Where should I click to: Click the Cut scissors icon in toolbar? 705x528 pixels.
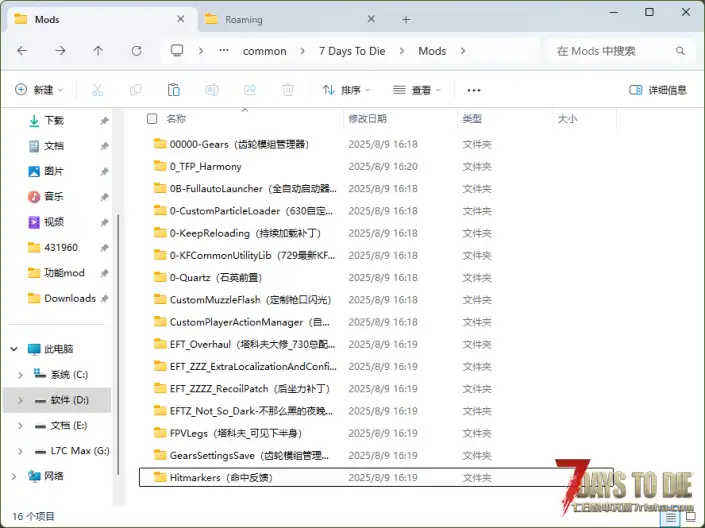point(97,90)
